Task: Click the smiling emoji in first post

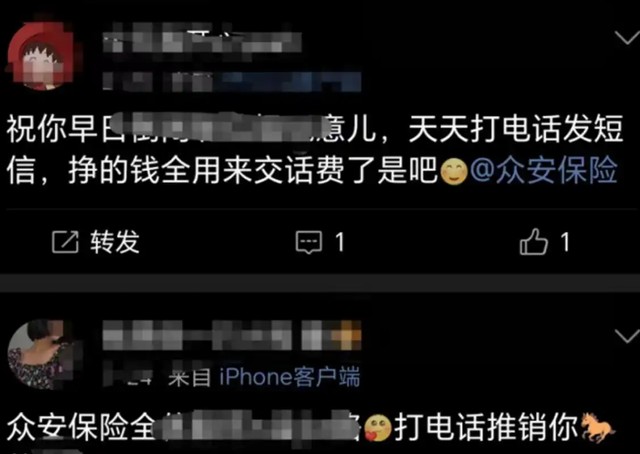Action: pos(453,171)
